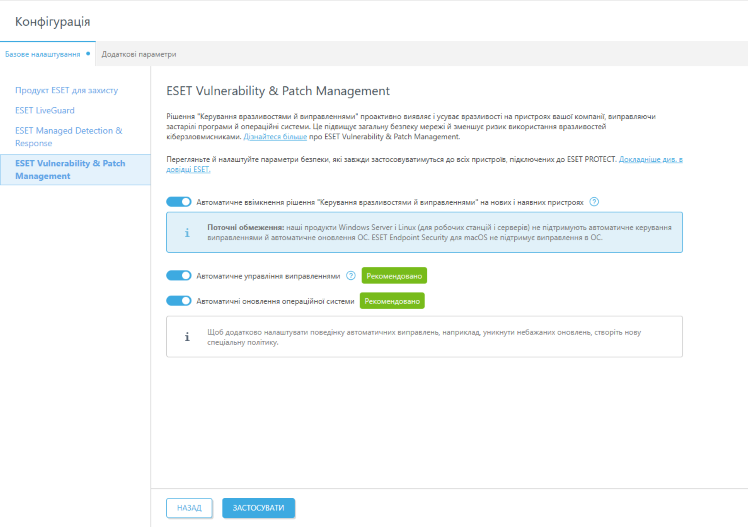Click the НАЗАД button
Screen dimensions: 748x527
point(189,508)
